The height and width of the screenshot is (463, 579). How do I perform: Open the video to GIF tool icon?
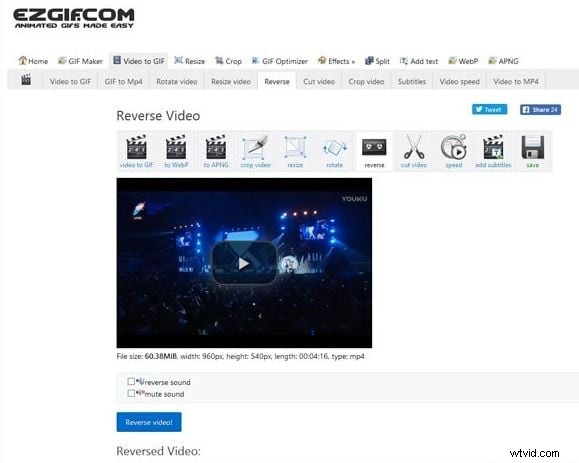pyautogui.click(x=137, y=151)
